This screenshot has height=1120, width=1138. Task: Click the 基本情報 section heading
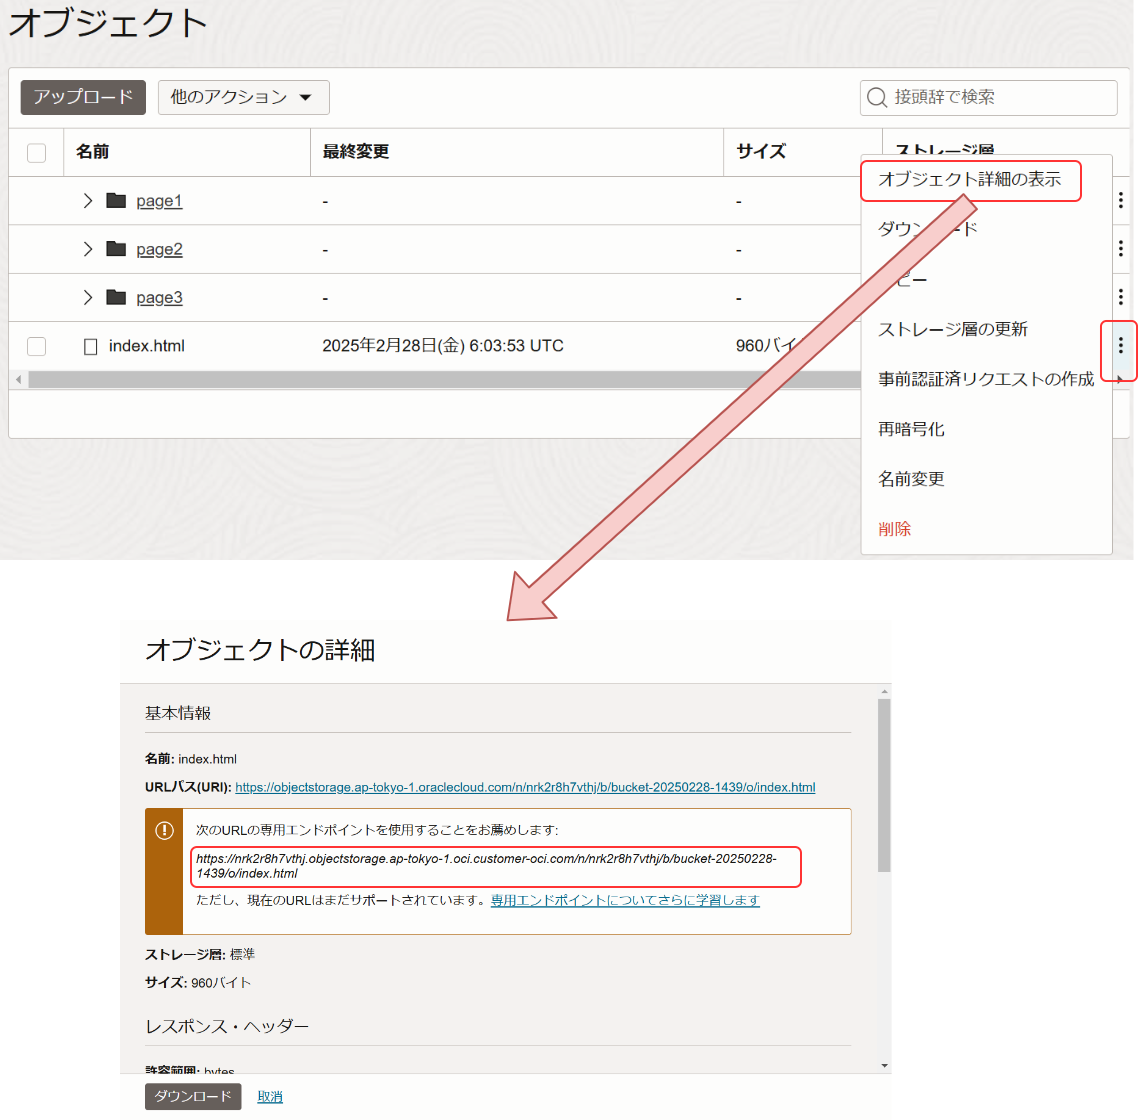(x=178, y=714)
